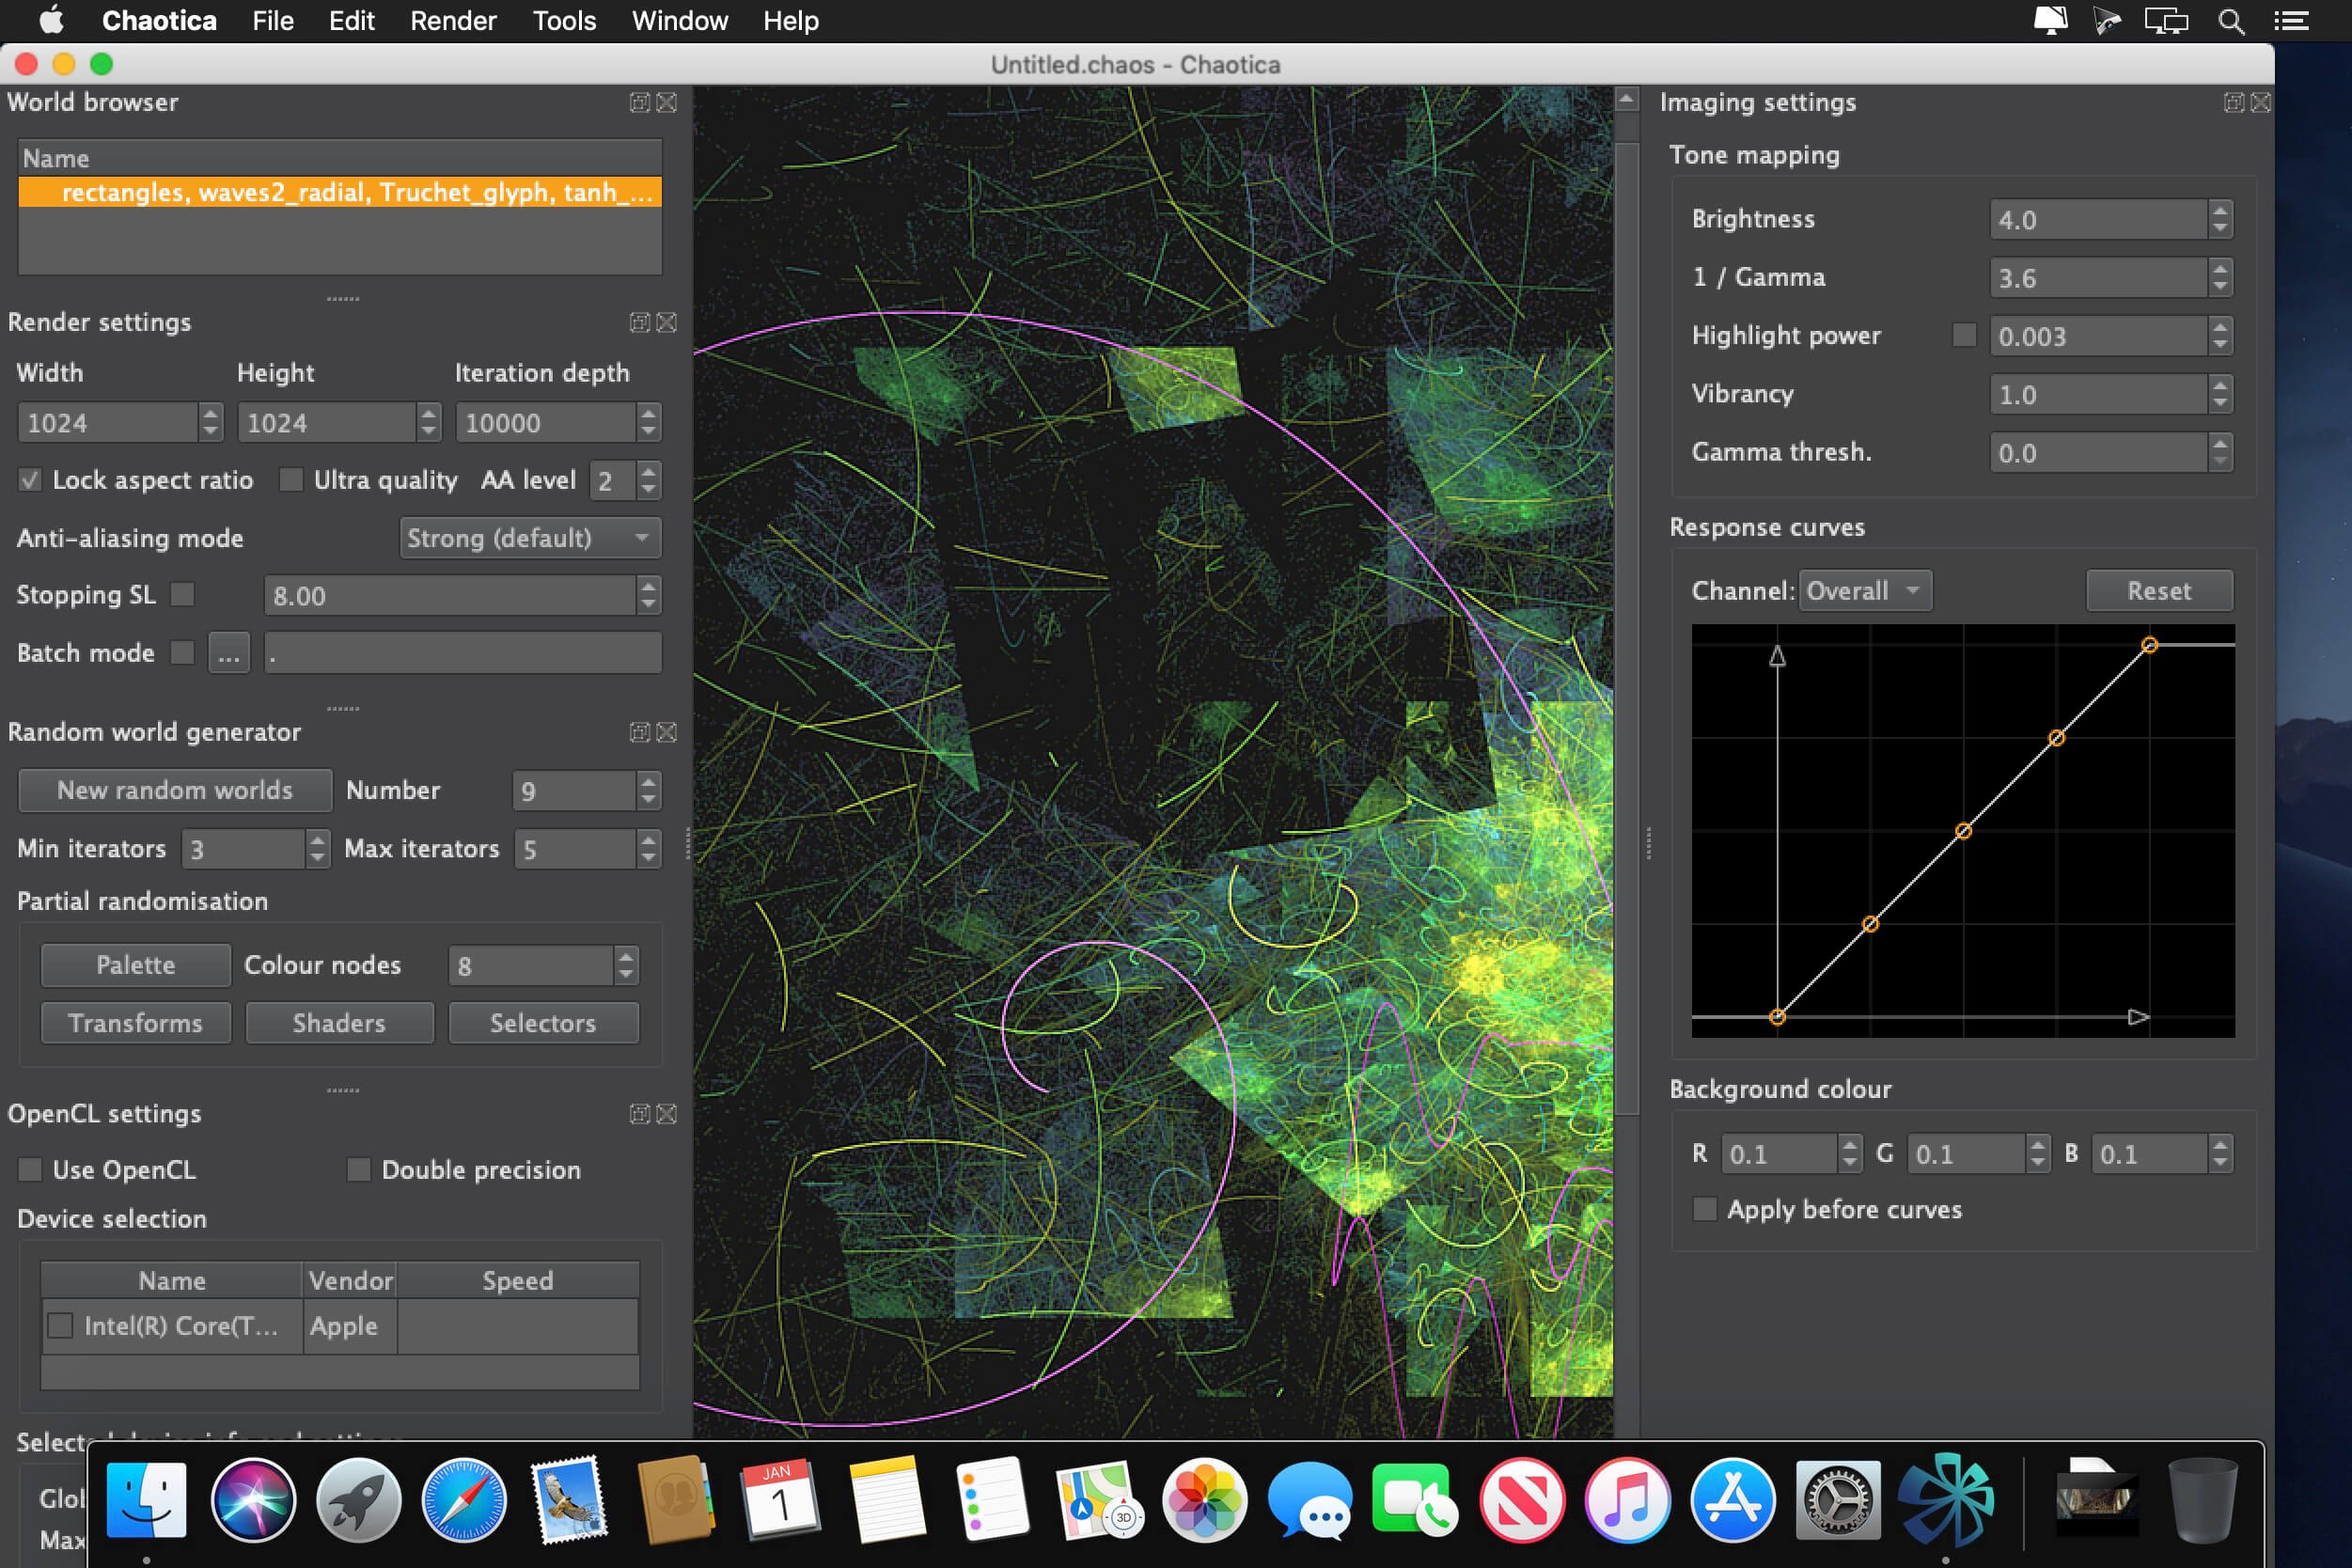Image resolution: width=2352 pixels, height=1568 pixels.
Task: Increase the Brightness value with stepper
Action: tap(2220, 210)
